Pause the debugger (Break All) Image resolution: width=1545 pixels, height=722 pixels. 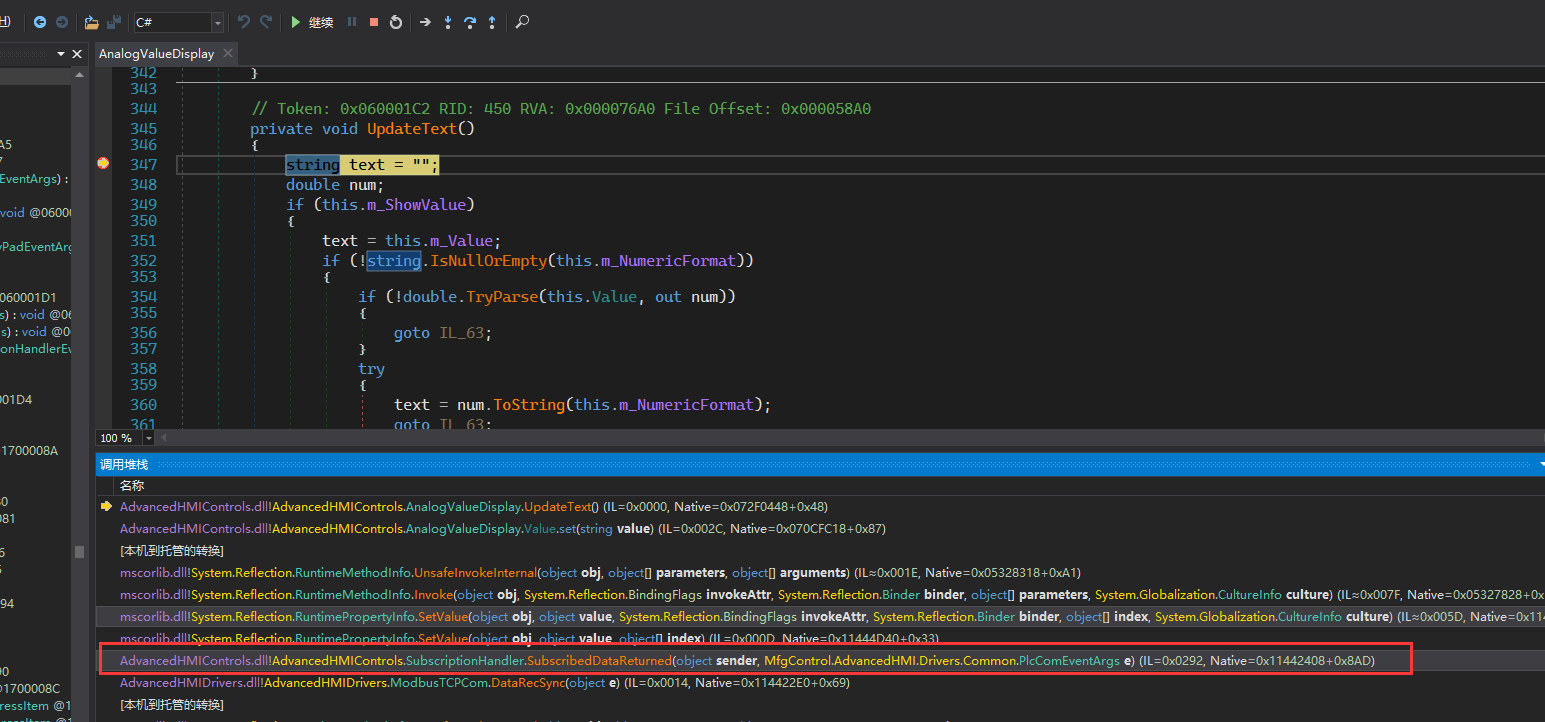tap(352, 22)
